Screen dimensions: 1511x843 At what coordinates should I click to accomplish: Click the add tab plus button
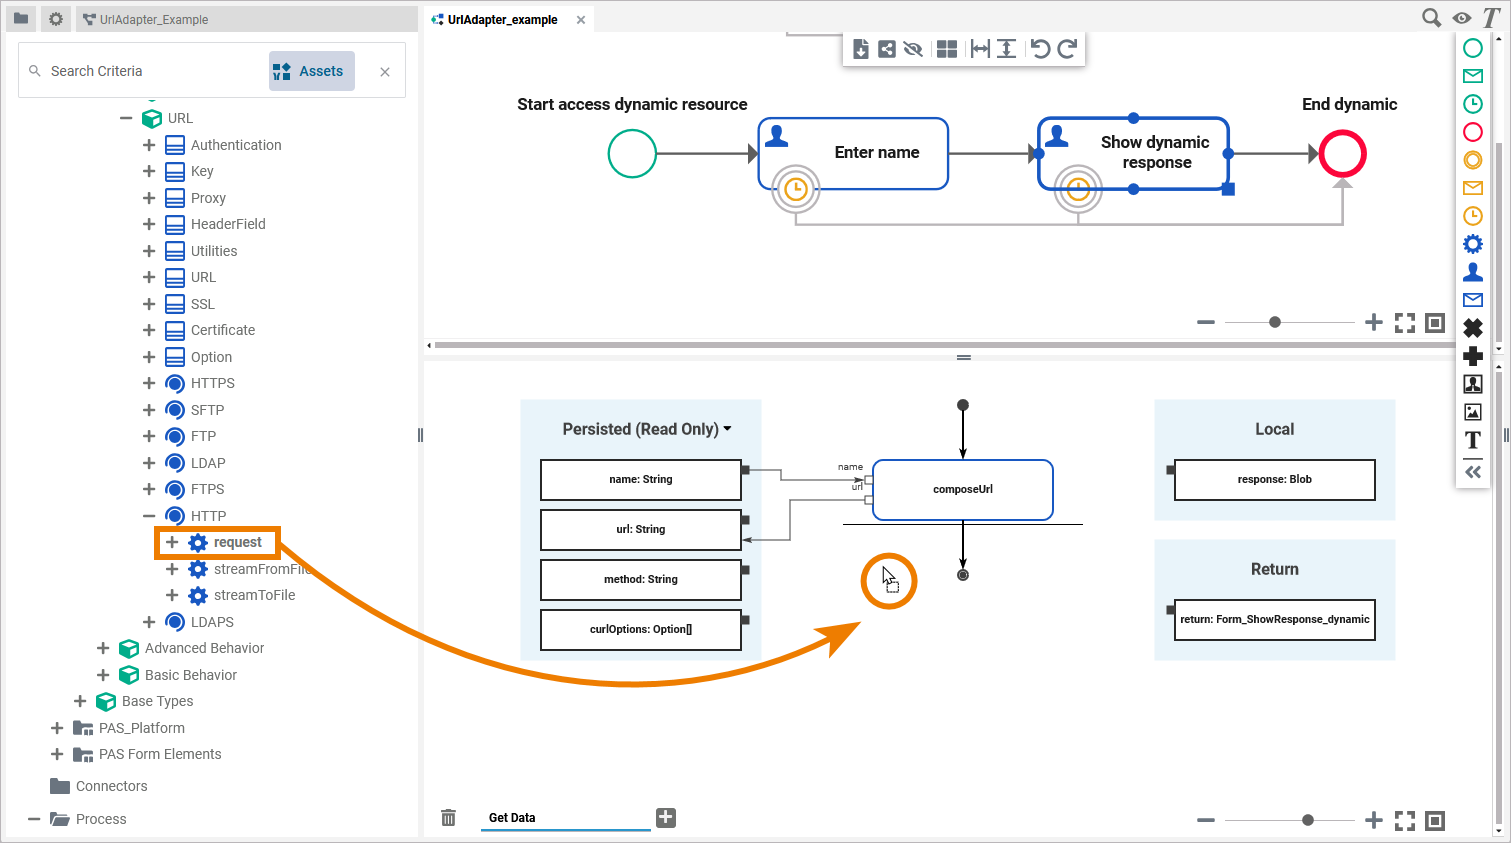666,818
